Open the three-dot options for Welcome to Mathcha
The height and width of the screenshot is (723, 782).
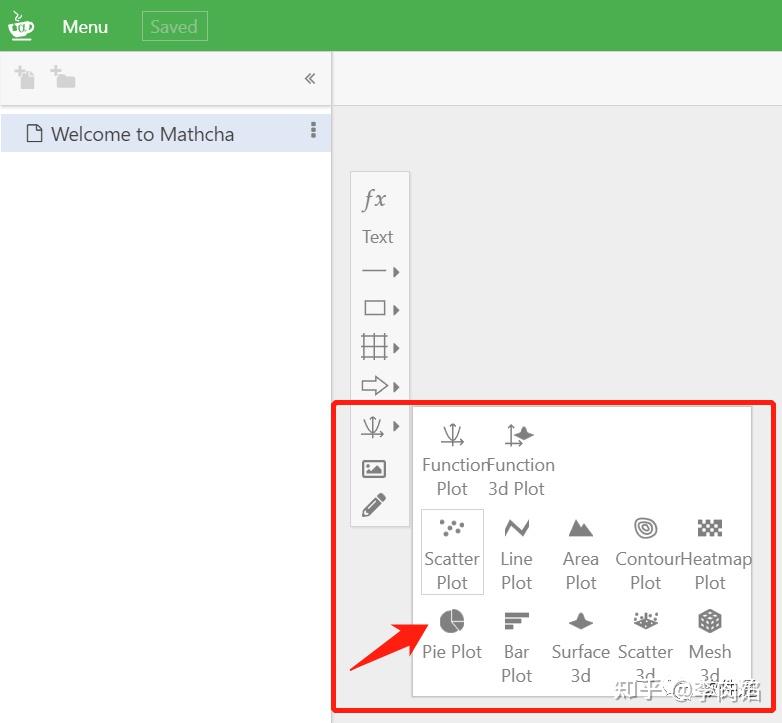(x=313, y=130)
